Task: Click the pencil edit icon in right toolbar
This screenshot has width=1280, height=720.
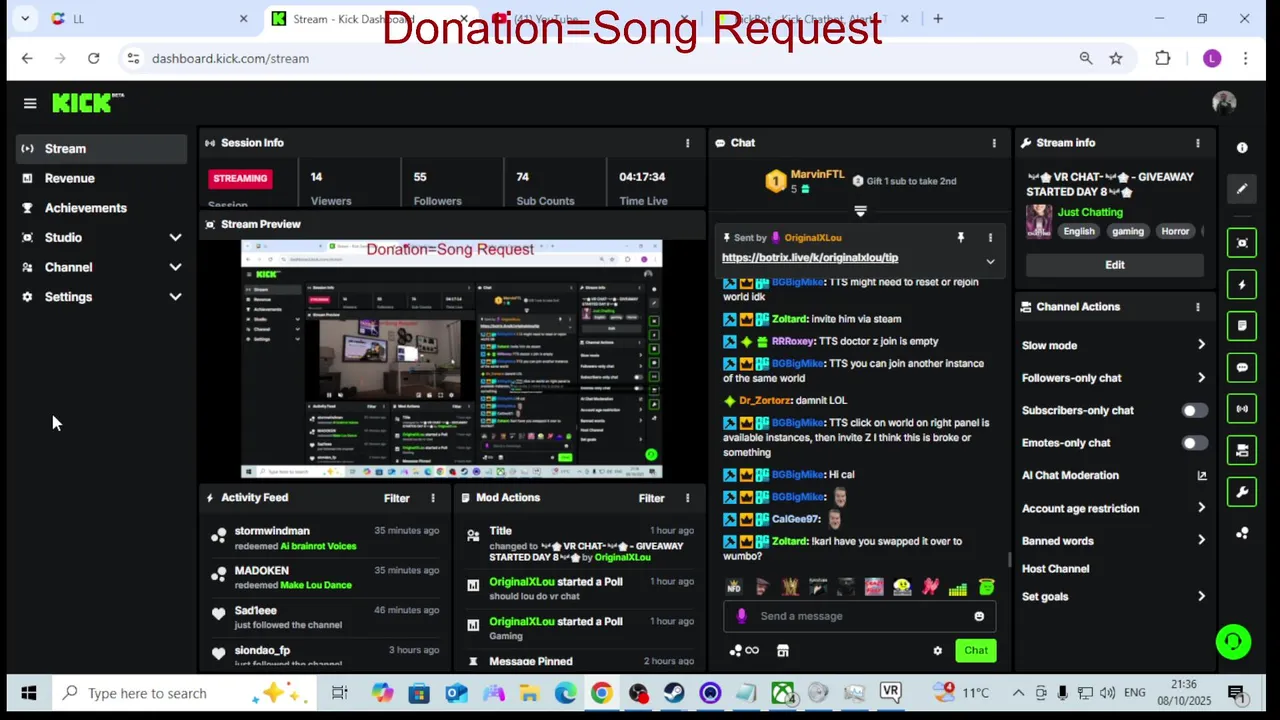Action: [x=1242, y=188]
